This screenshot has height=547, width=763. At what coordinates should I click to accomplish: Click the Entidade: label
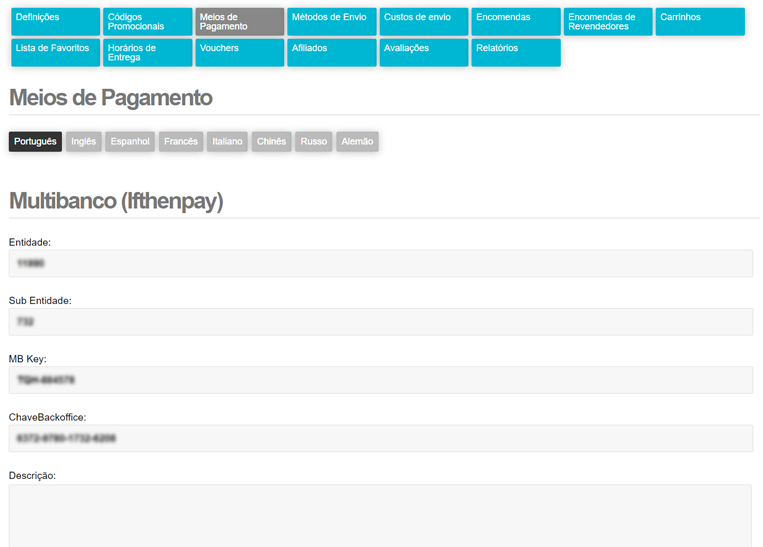[30, 242]
